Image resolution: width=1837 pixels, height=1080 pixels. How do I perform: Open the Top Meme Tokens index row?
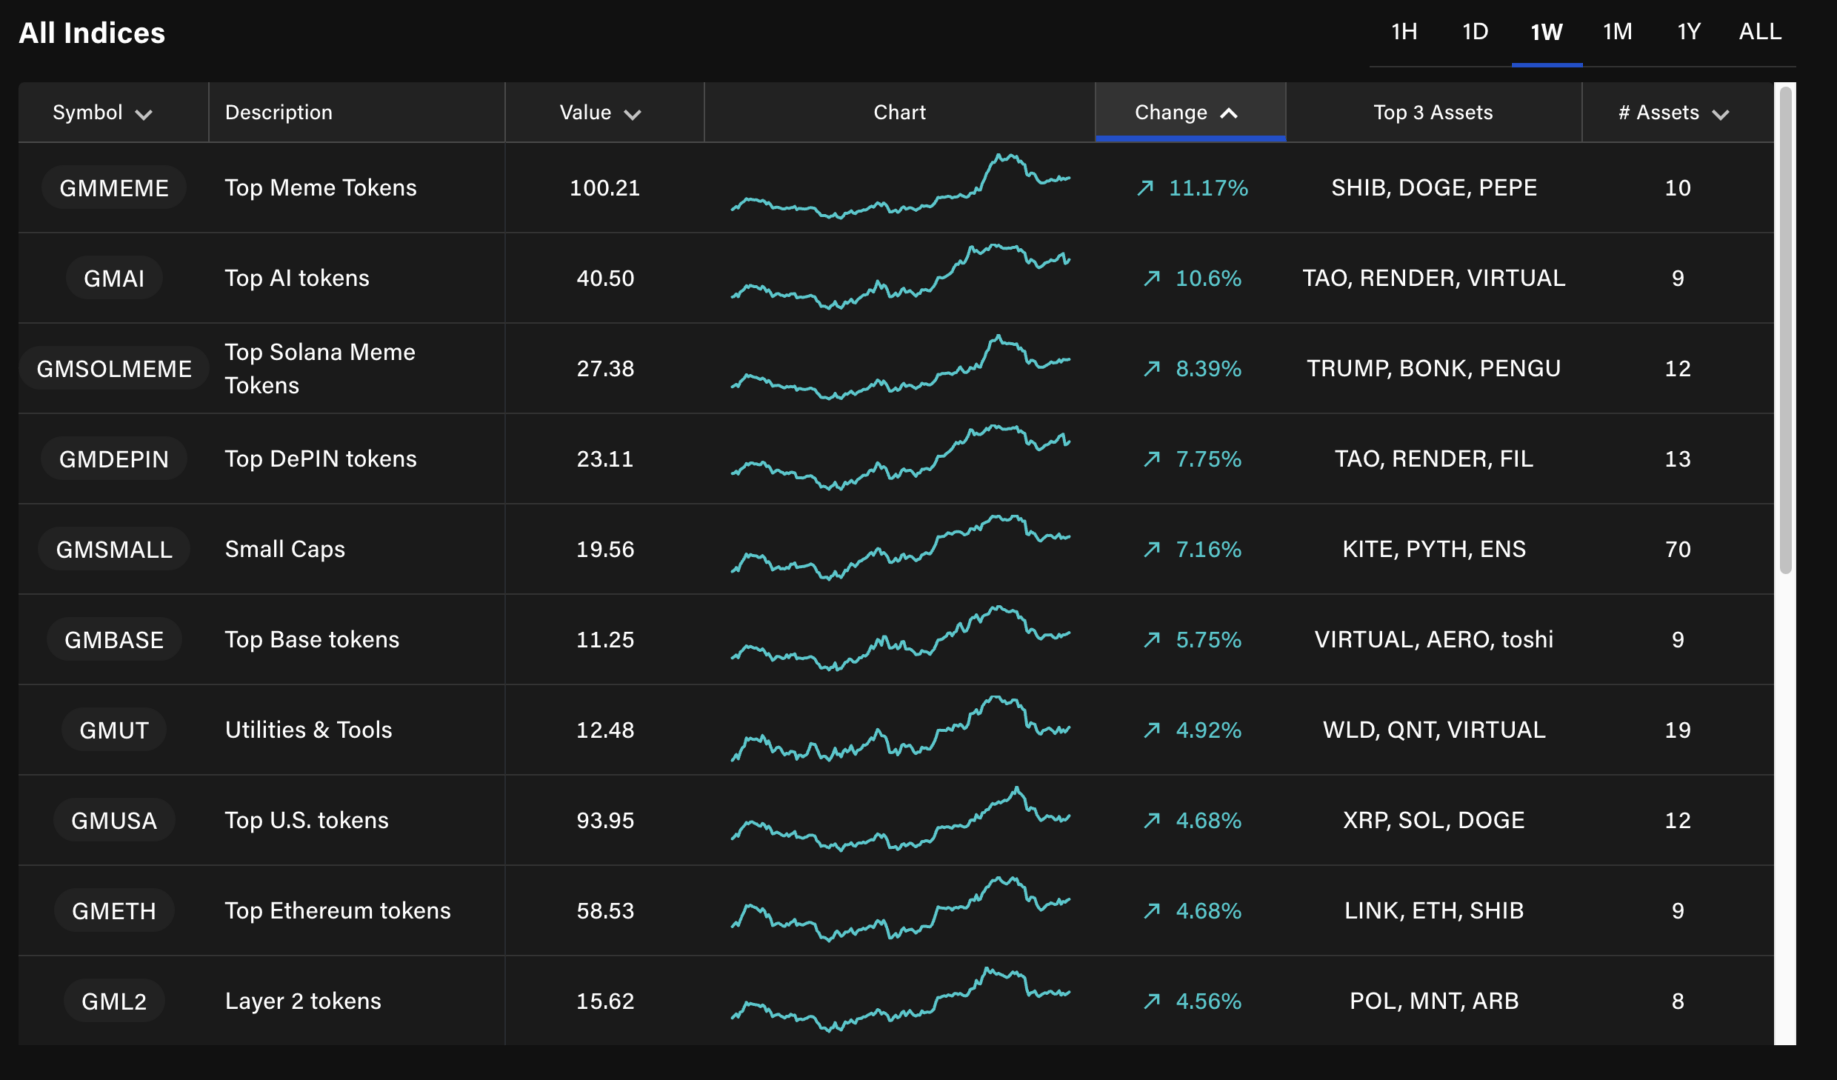[320, 187]
